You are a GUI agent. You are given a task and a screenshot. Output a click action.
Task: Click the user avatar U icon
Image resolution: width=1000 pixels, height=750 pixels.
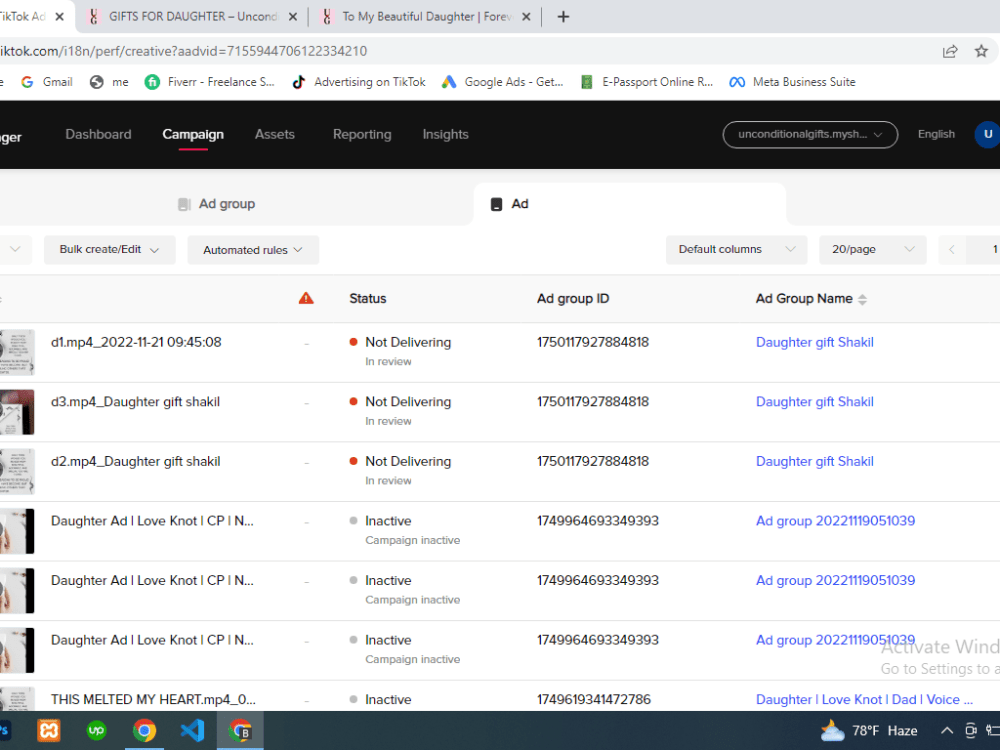coord(987,134)
